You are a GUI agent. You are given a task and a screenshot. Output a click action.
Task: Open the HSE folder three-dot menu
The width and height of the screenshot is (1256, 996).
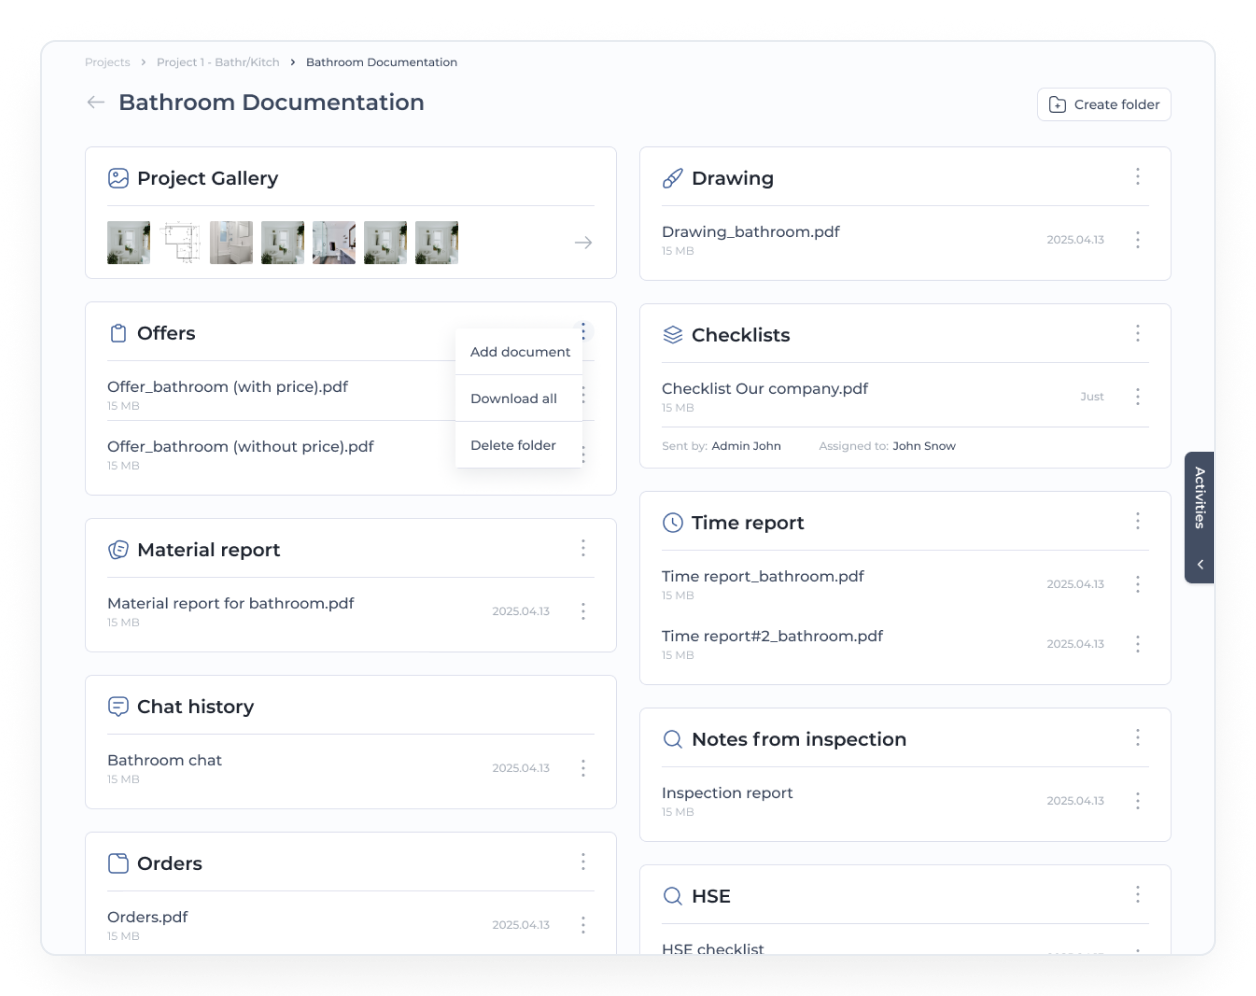(1137, 895)
